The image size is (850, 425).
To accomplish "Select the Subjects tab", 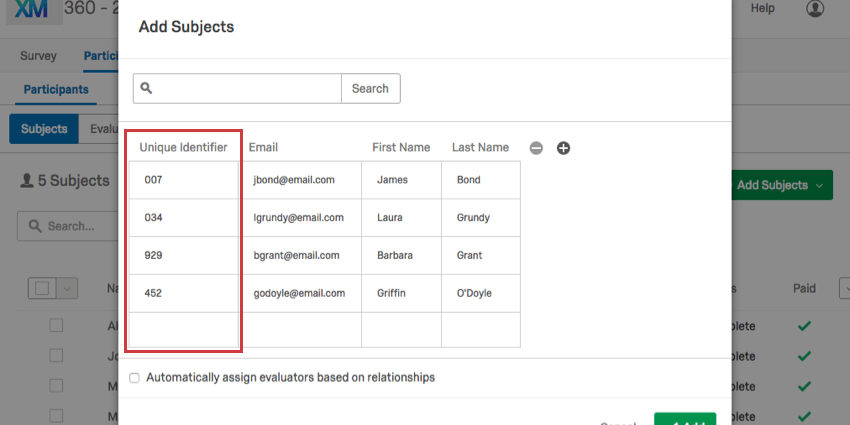I will tap(44, 129).
